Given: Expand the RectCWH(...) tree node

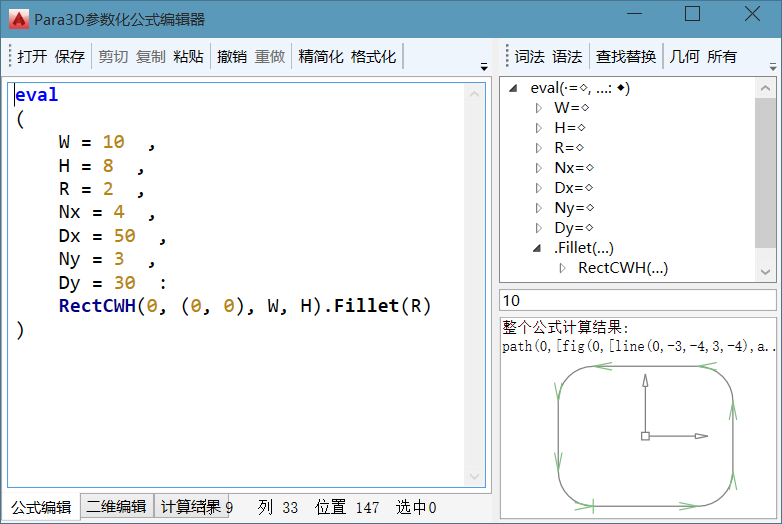Looking at the screenshot, I should (563, 268).
